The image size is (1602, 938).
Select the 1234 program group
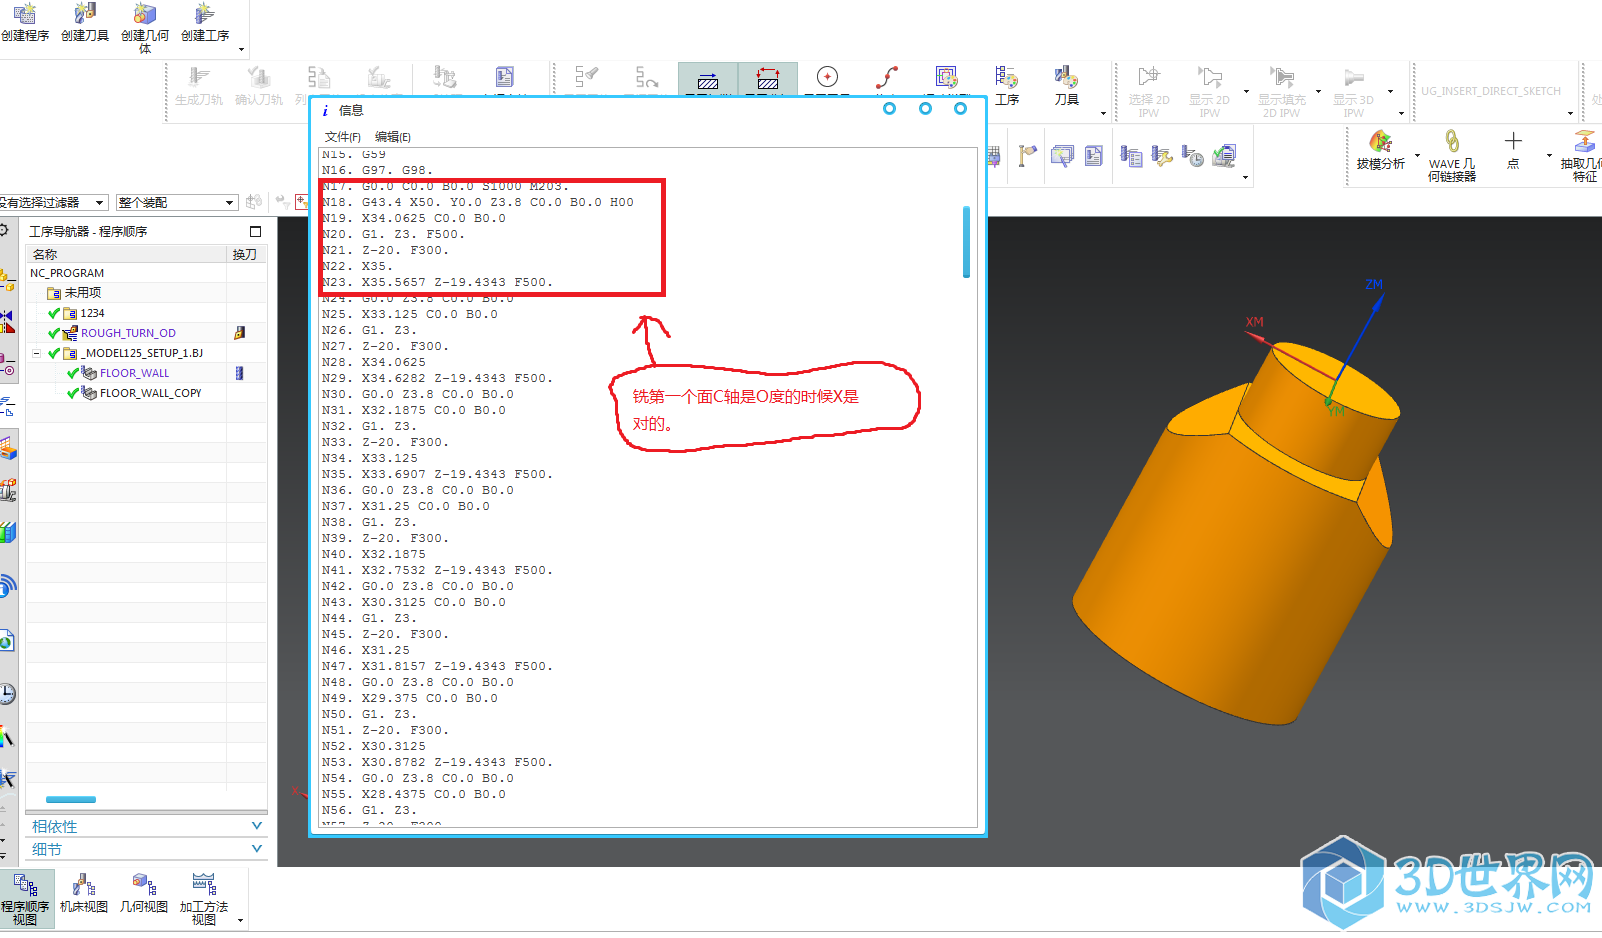pyautogui.click(x=92, y=313)
